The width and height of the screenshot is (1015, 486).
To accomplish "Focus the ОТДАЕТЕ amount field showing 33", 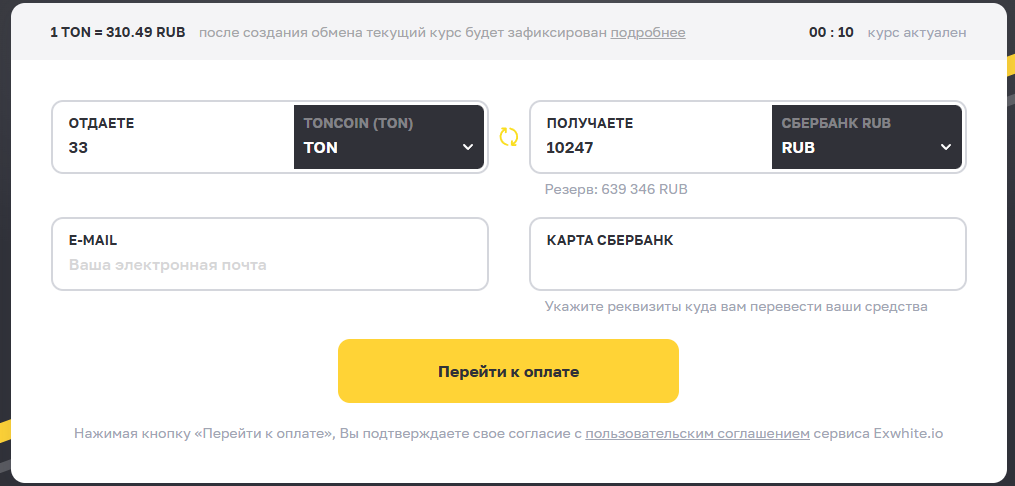I will point(173,148).
